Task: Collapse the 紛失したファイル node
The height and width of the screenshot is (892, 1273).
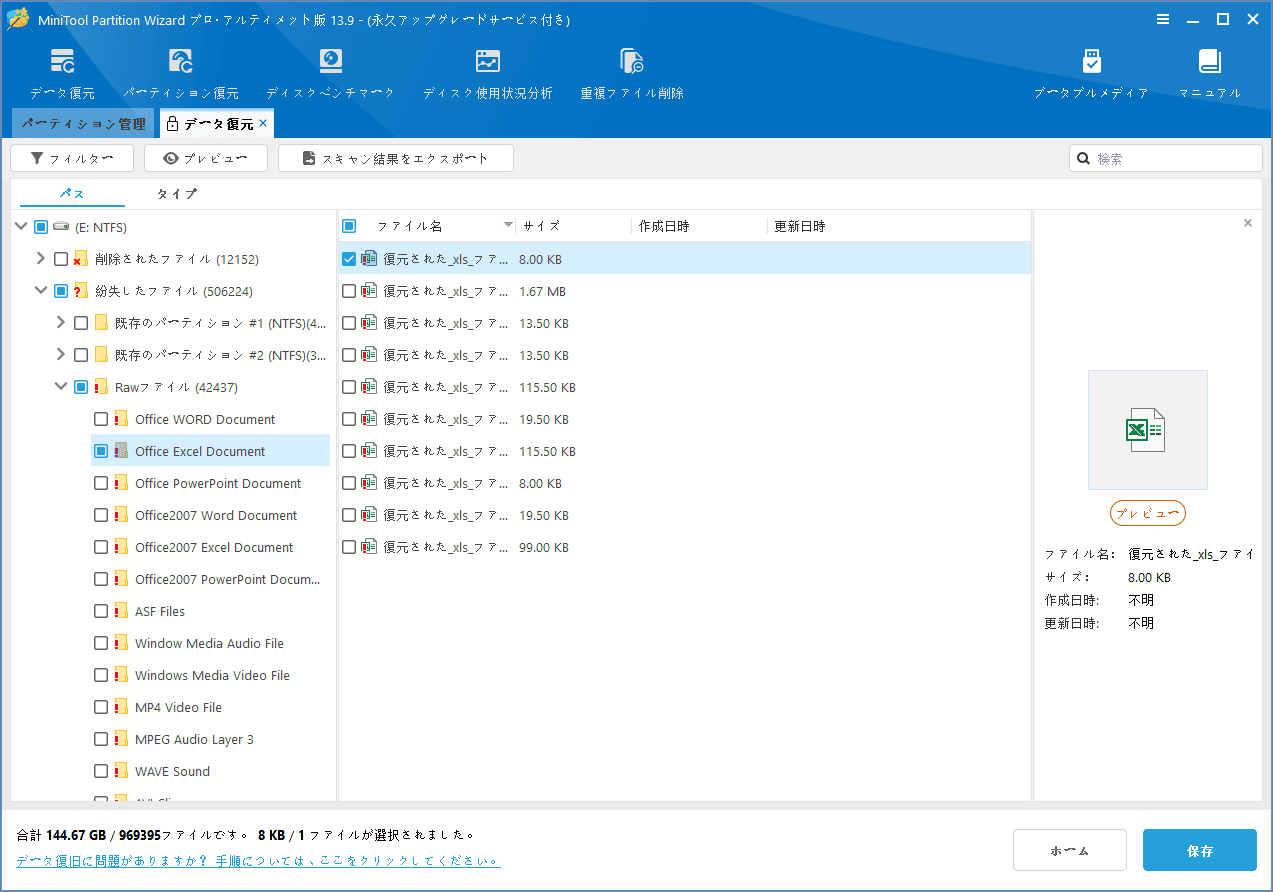Action: coord(41,291)
